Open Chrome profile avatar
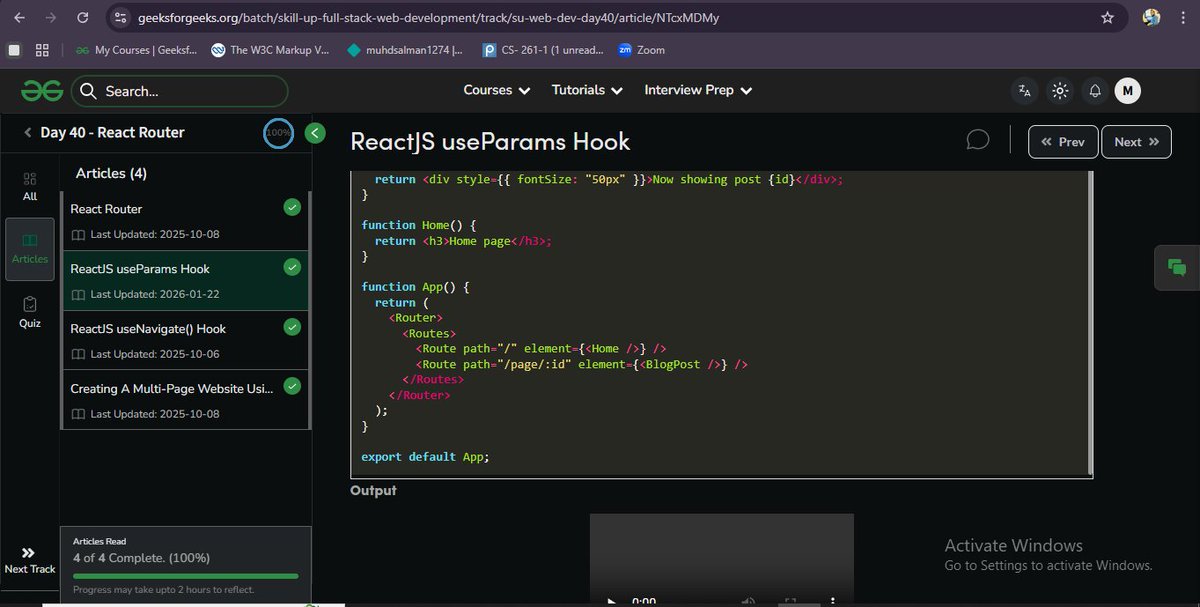The width and height of the screenshot is (1200, 607). (1151, 17)
